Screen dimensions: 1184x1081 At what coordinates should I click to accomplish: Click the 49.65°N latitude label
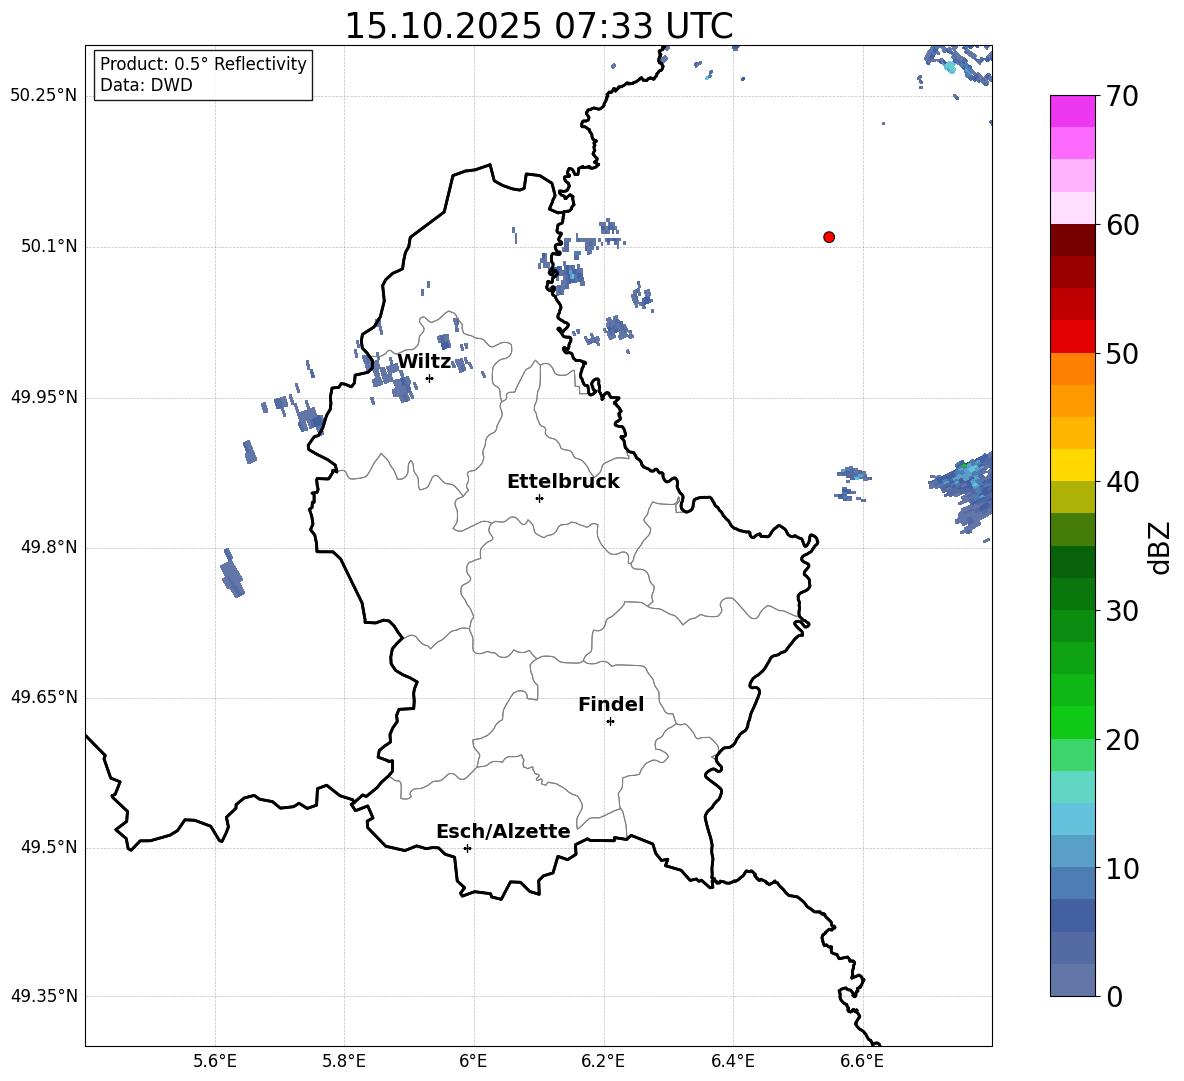pos(44,697)
